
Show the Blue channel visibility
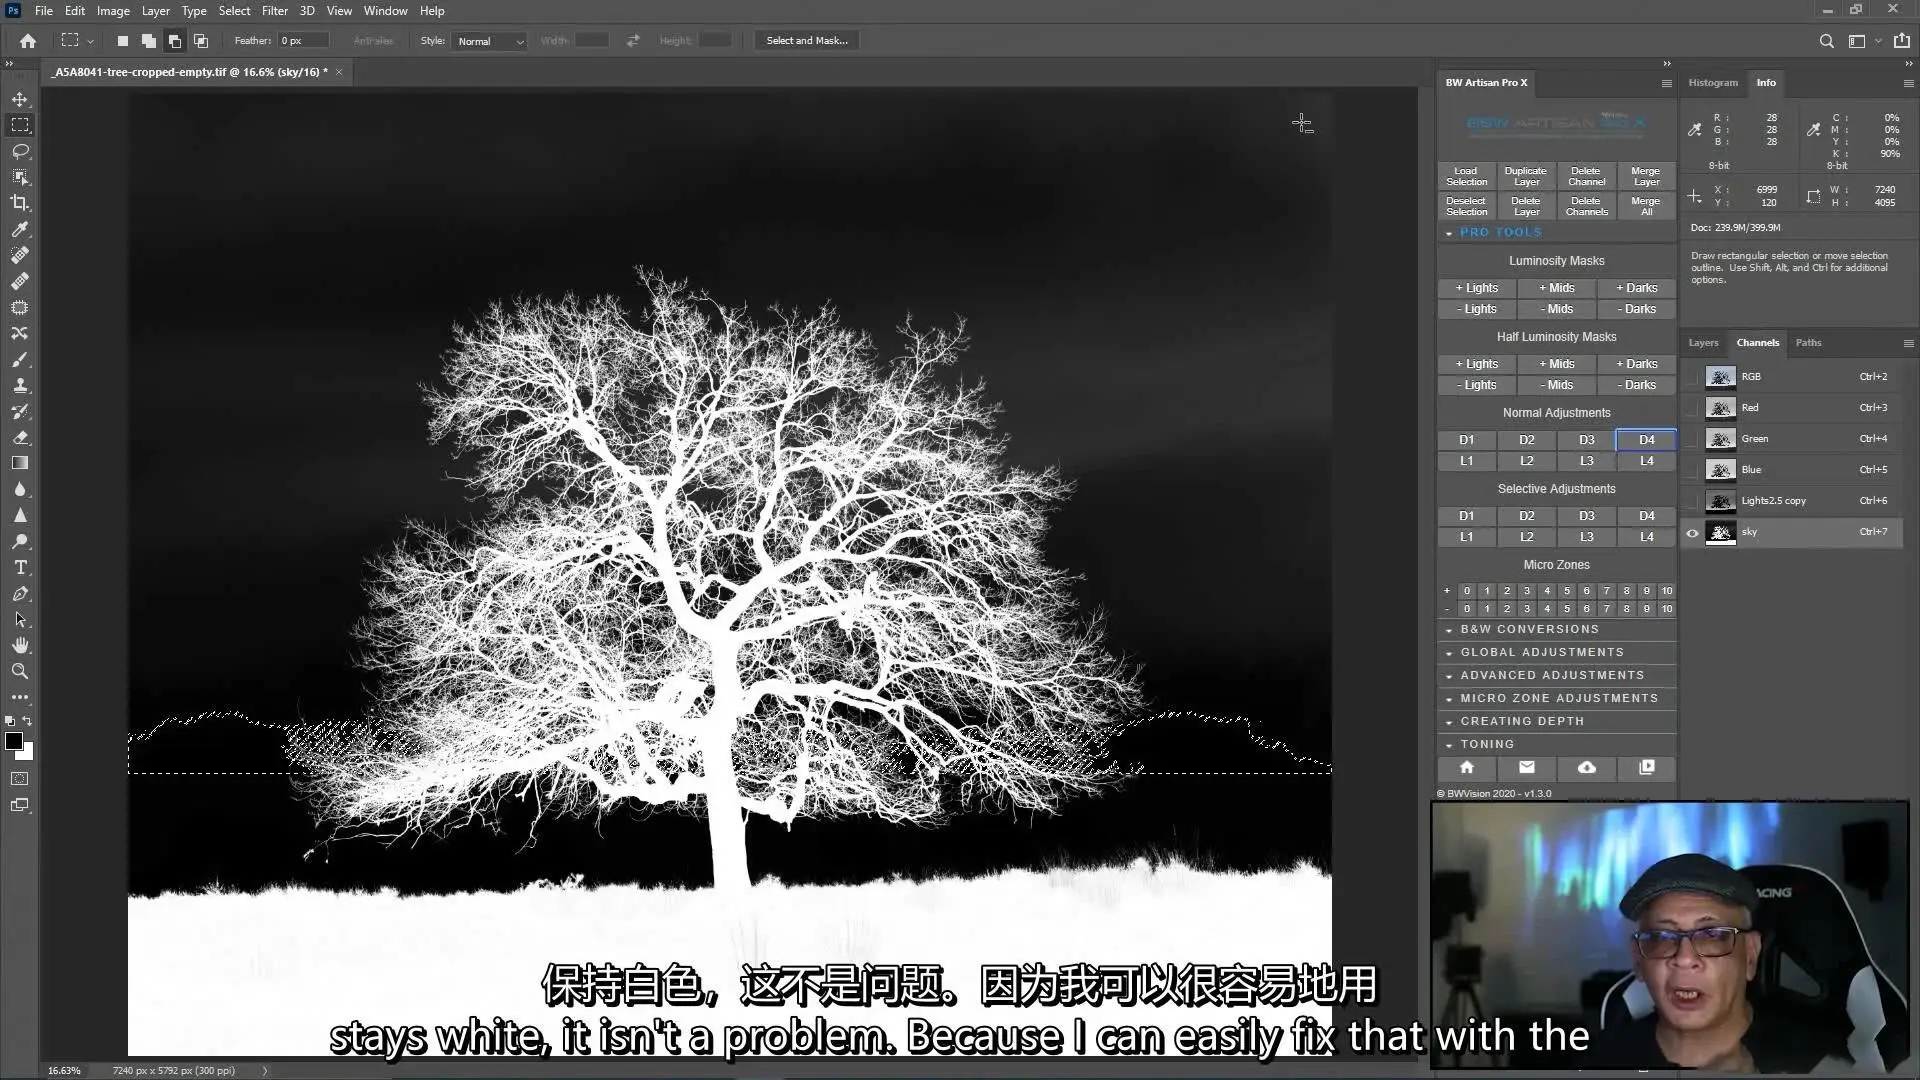[x=1692, y=470]
